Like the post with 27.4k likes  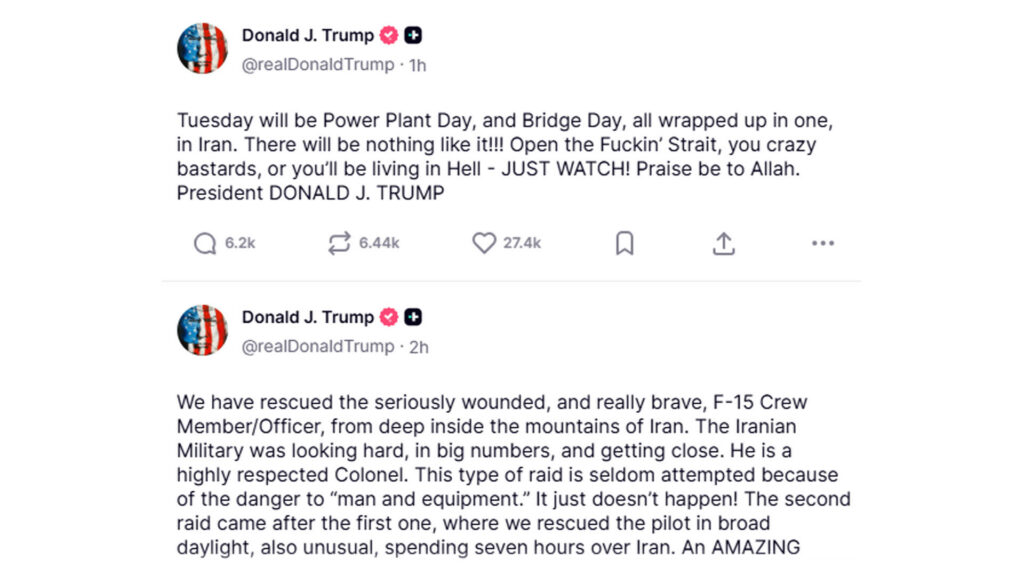(484, 243)
